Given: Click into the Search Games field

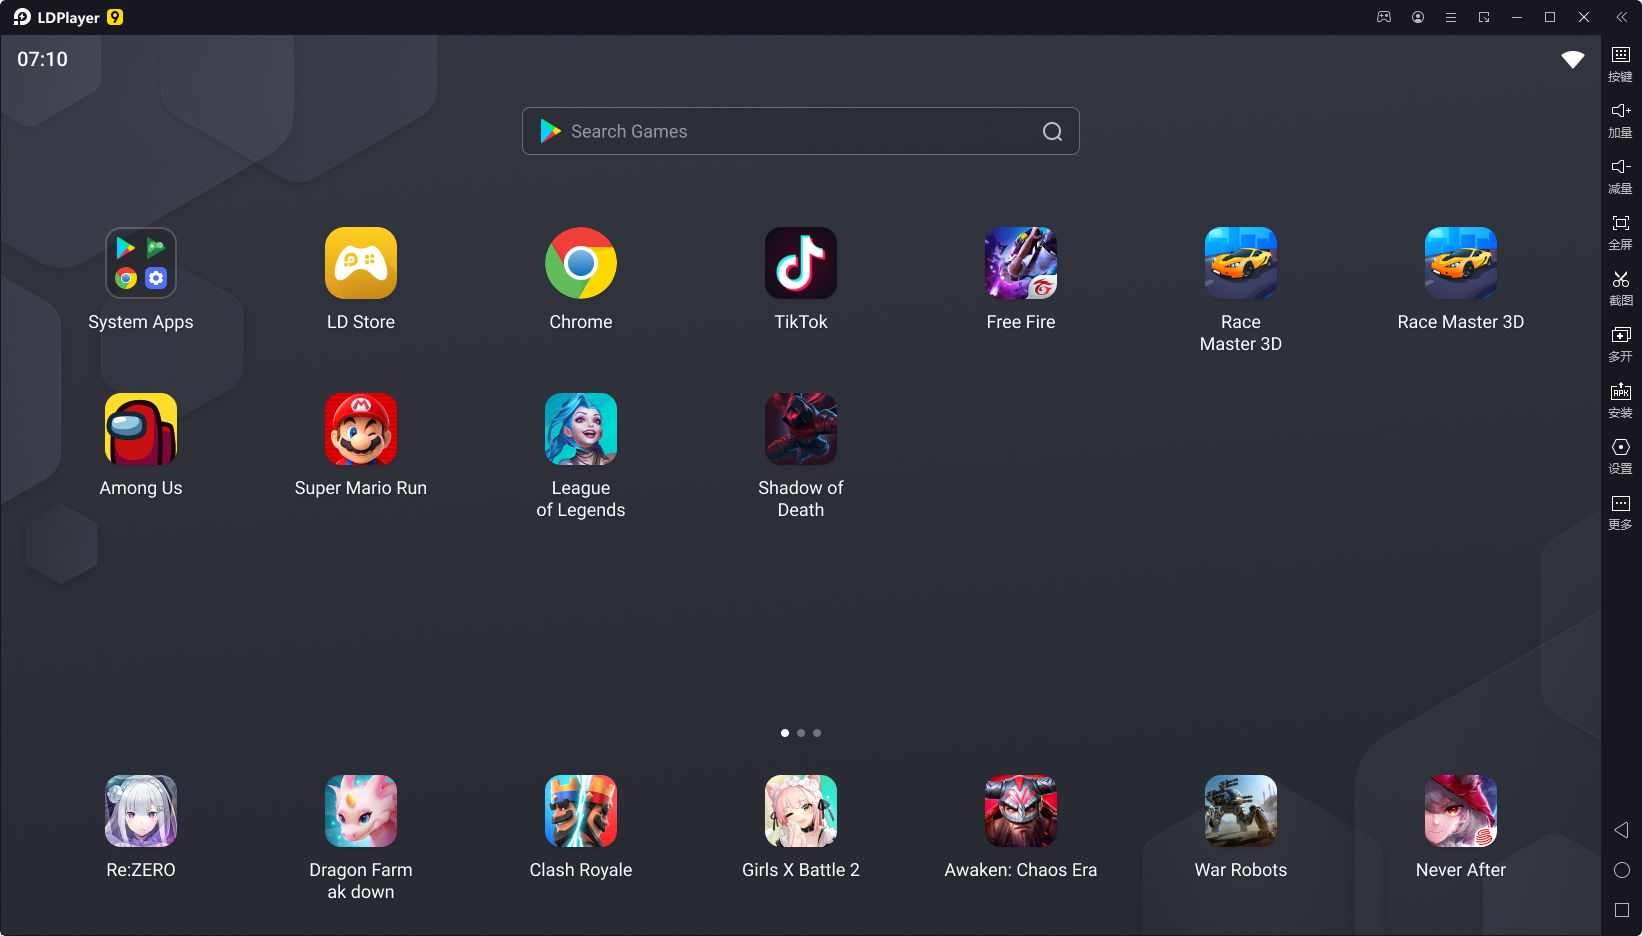Looking at the screenshot, I should 801,131.
